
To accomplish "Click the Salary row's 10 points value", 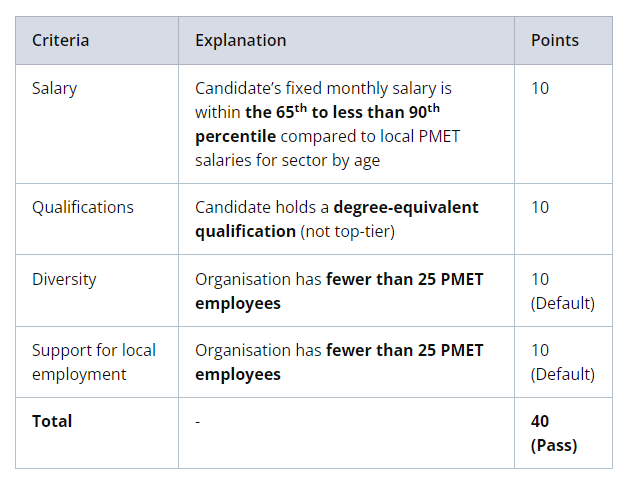I will pos(540,88).
